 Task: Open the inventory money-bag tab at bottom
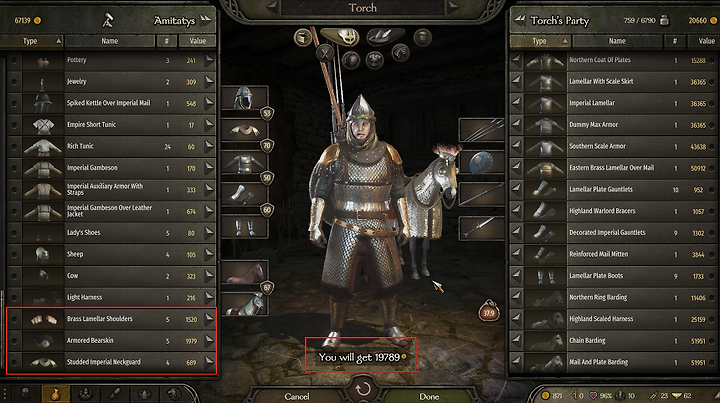pos(55,394)
